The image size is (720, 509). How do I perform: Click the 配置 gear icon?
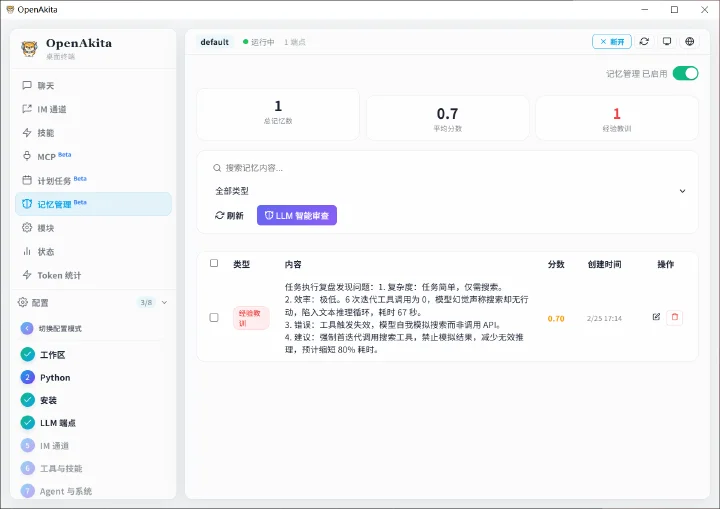pos(22,302)
